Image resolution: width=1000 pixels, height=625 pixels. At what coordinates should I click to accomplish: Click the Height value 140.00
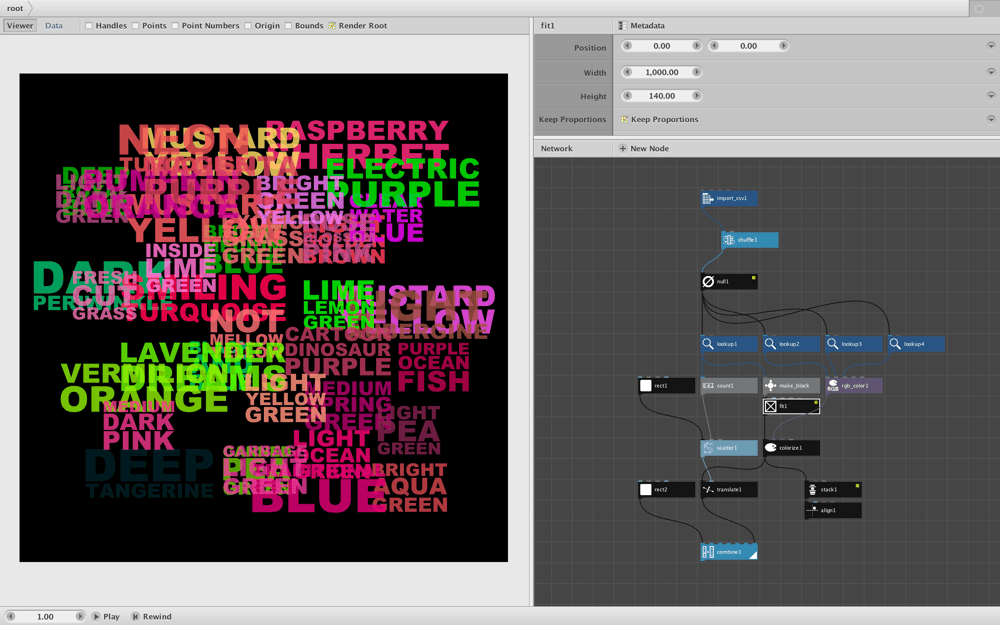[662, 96]
